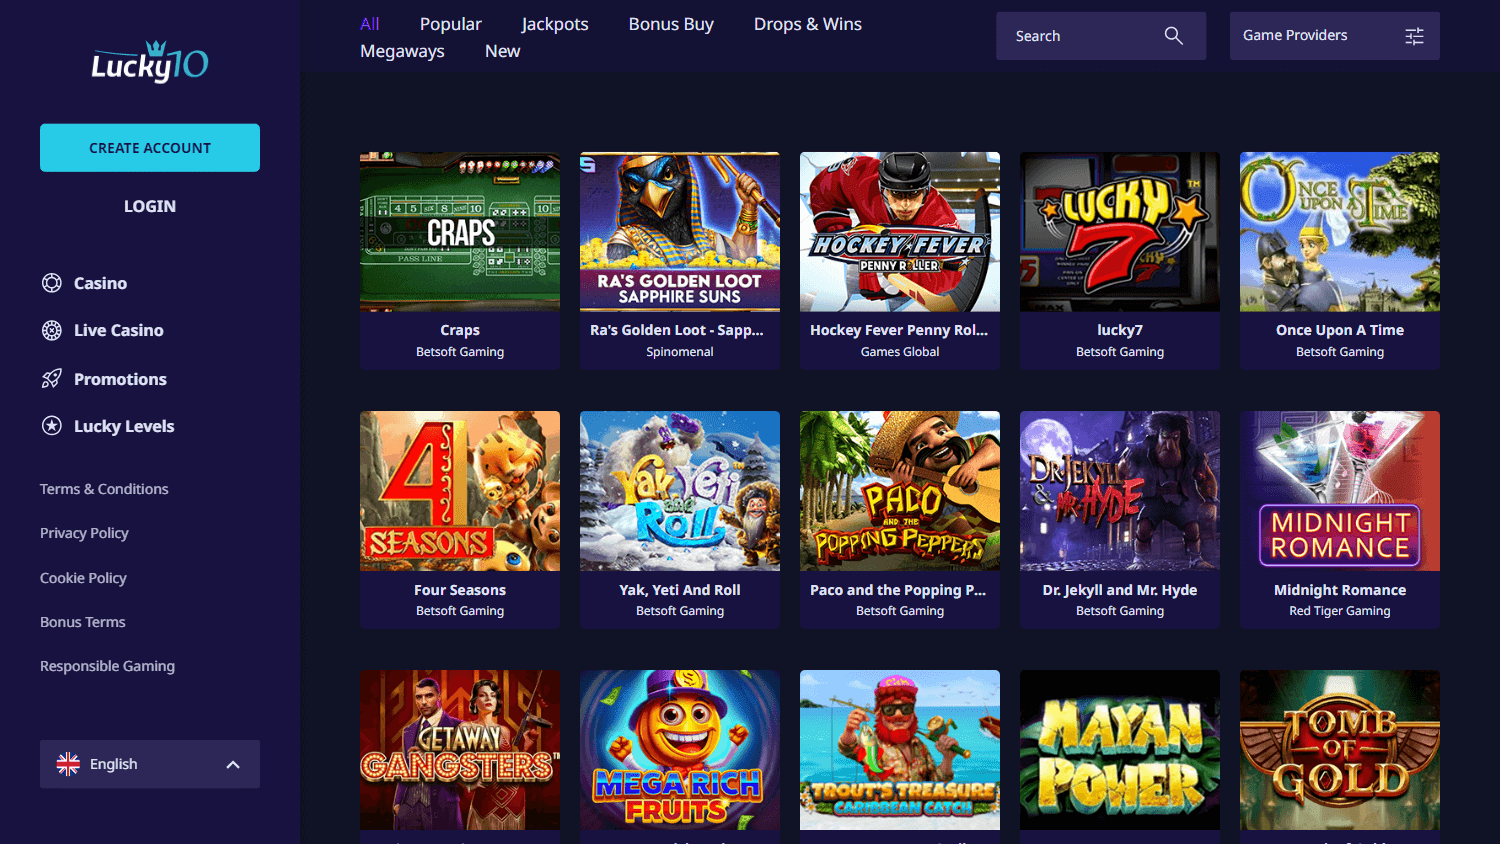Launch the Midnight Romance game thumbnail
The width and height of the screenshot is (1500, 844).
(1340, 491)
